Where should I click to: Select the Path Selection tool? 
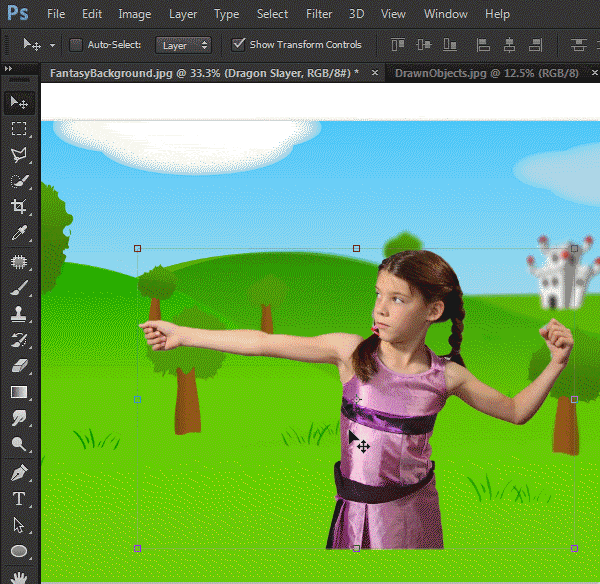19,525
